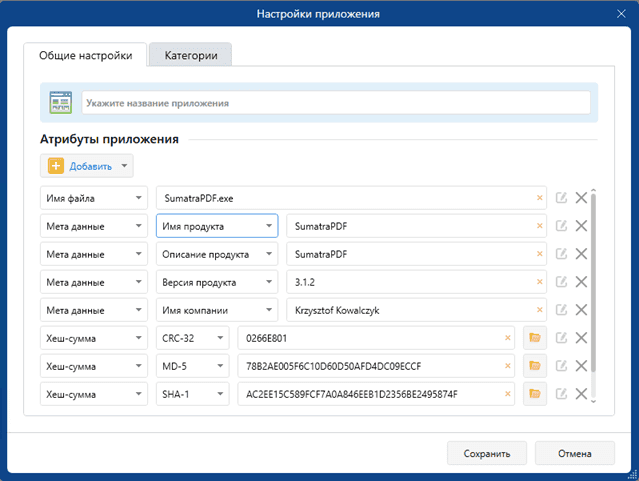
Task: Click the application name input field
Action: (335, 103)
